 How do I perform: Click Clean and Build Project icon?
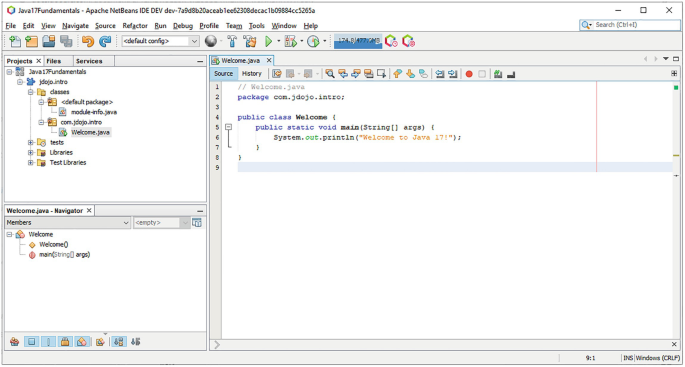(250, 42)
